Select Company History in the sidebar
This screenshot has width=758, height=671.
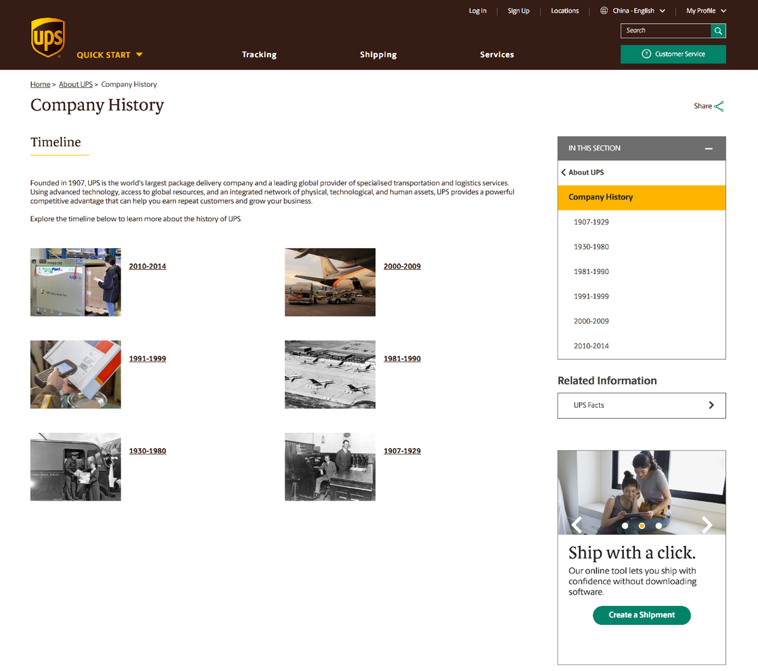[x=641, y=197]
